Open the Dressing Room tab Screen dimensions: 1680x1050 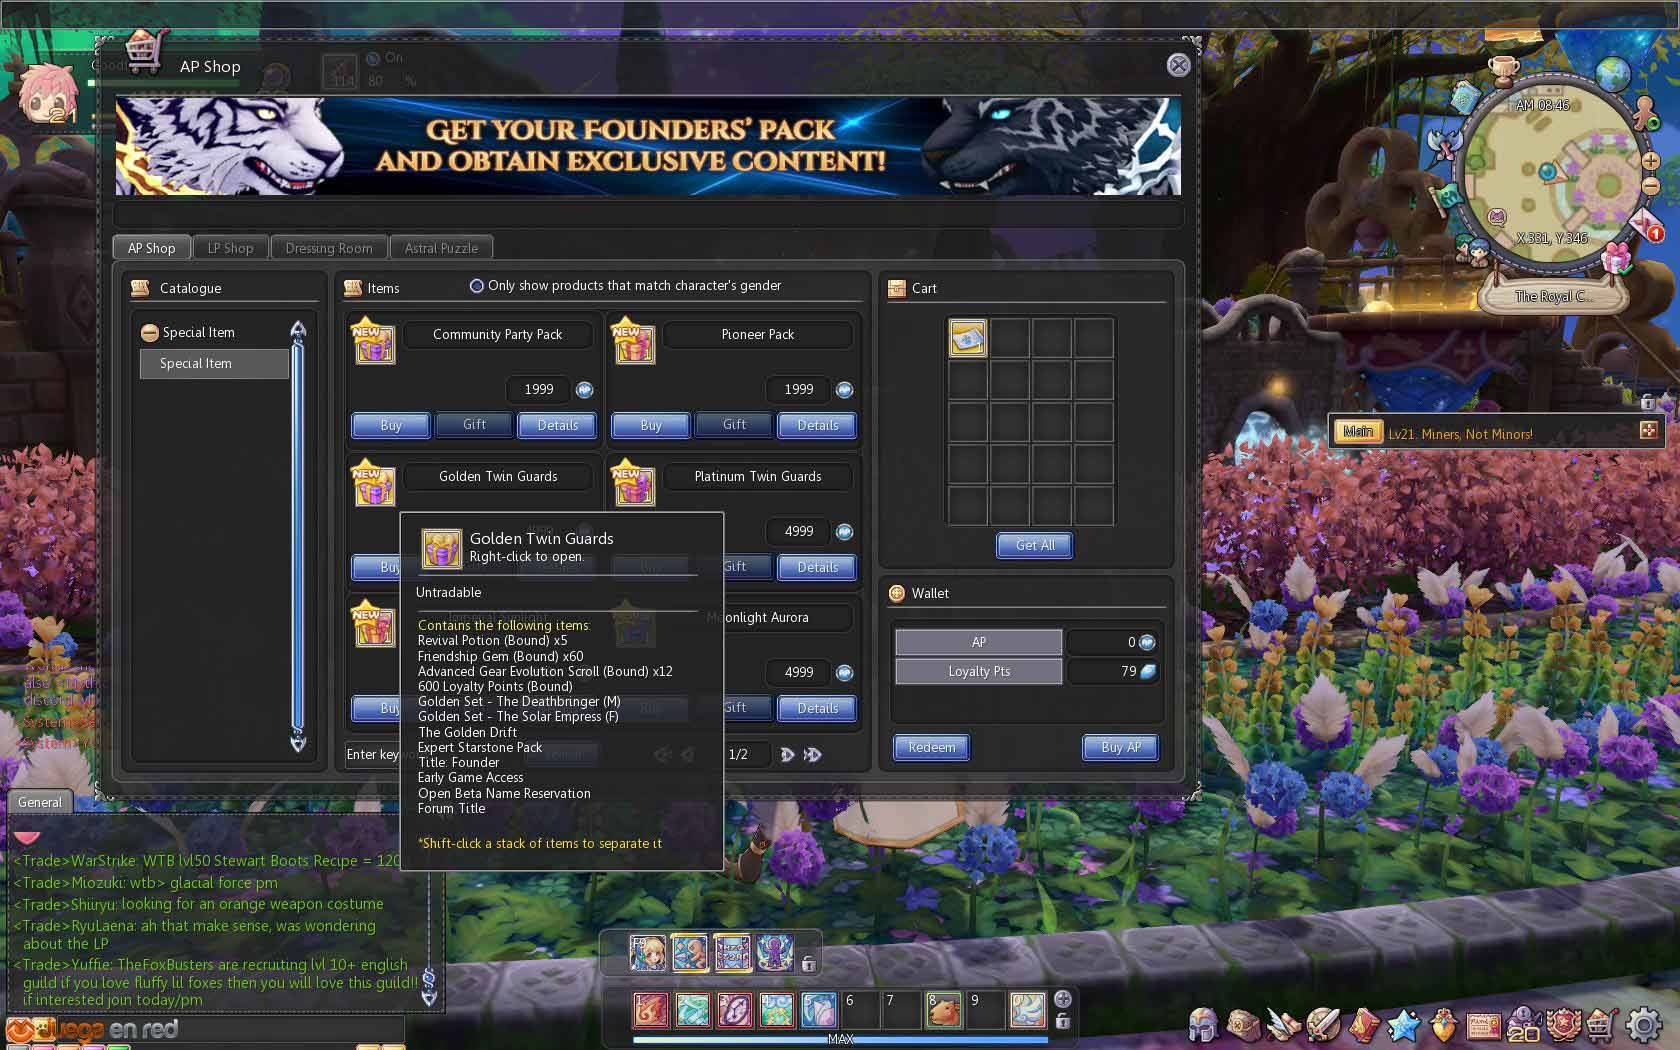[328, 248]
